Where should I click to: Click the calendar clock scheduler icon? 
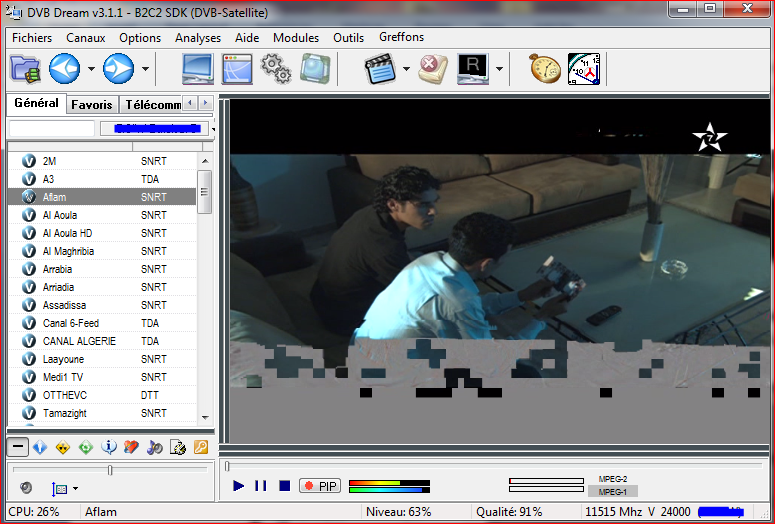[584, 69]
